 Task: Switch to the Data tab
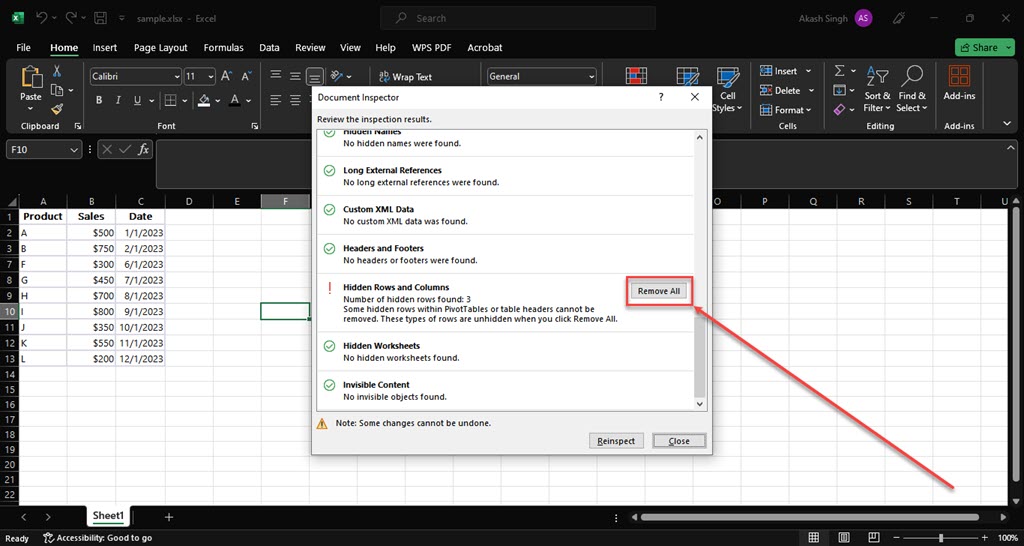click(x=269, y=48)
